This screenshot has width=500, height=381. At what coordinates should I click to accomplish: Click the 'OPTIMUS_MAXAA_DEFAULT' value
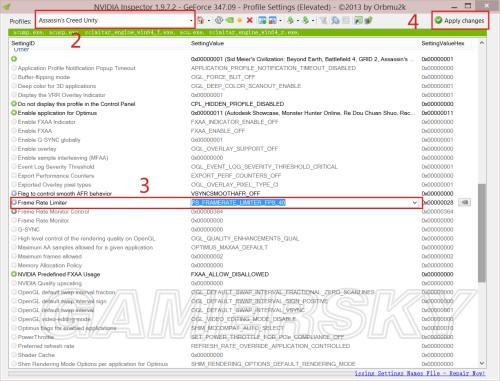tap(229, 247)
